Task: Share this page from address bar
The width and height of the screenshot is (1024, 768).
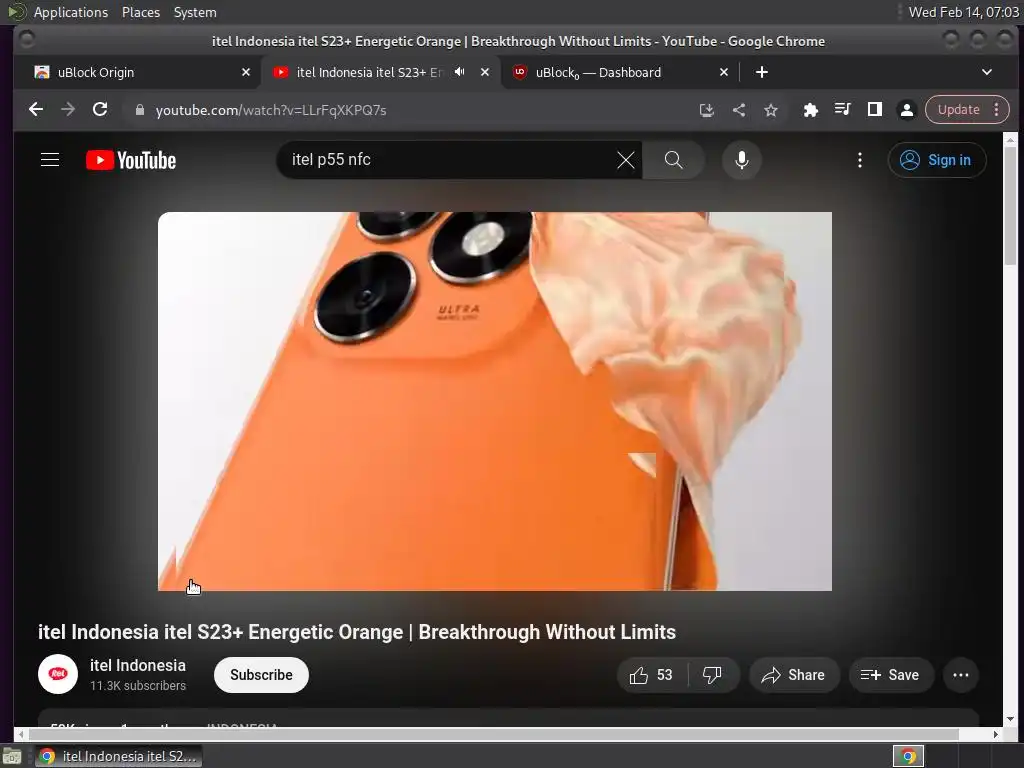Action: [739, 110]
